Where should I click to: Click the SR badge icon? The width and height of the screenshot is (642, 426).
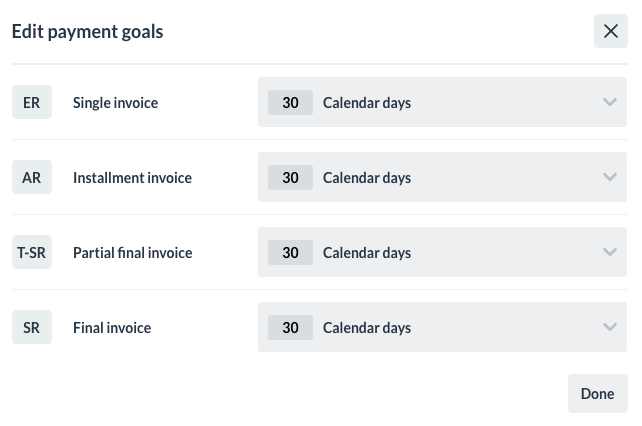[32, 328]
